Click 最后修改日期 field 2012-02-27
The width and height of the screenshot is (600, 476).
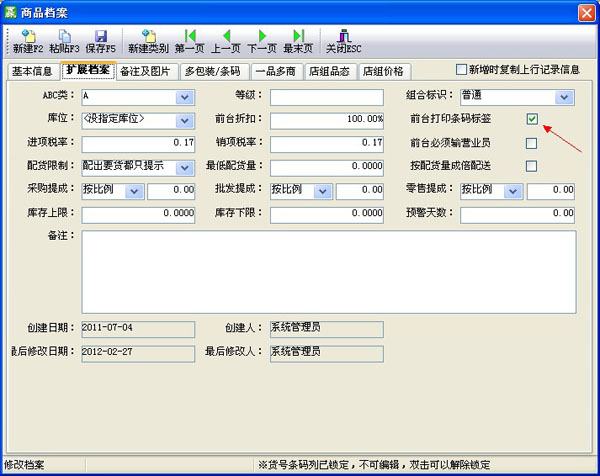click(x=138, y=354)
